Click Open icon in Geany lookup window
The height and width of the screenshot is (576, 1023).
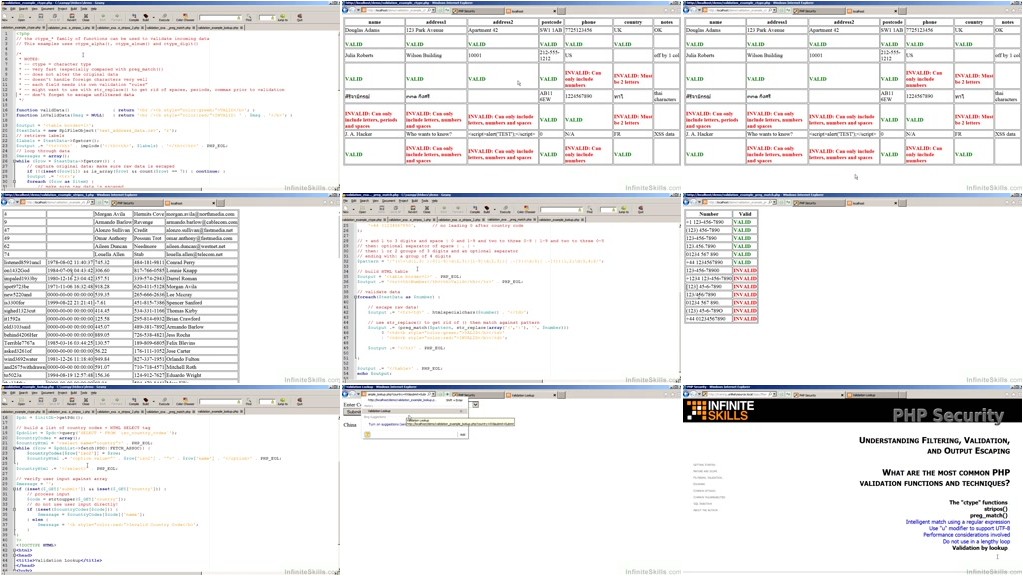tap(21, 402)
